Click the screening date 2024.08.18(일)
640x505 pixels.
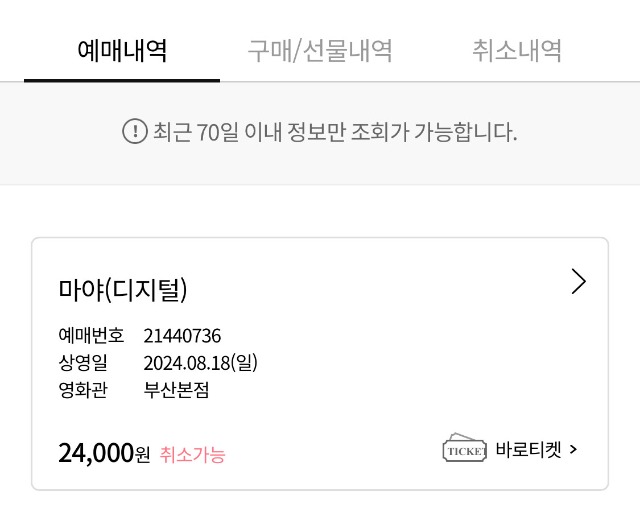tap(200, 363)
